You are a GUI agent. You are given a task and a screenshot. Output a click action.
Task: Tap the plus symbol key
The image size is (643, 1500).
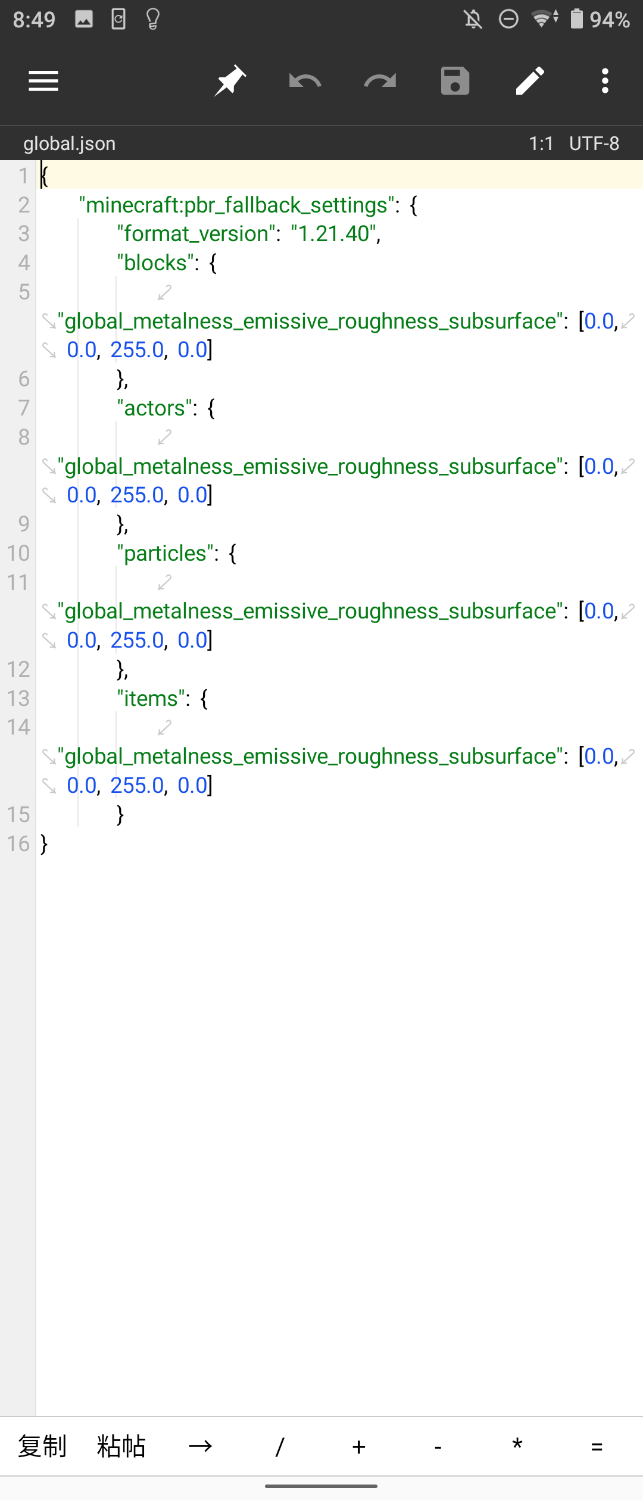click(359, 1446)
